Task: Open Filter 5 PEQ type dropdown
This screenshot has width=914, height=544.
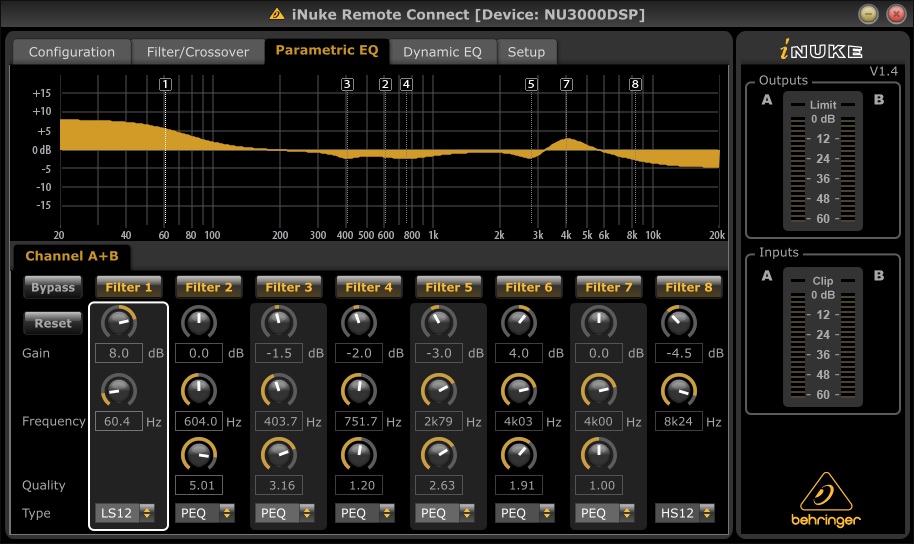Action: (x=445, y=513)
